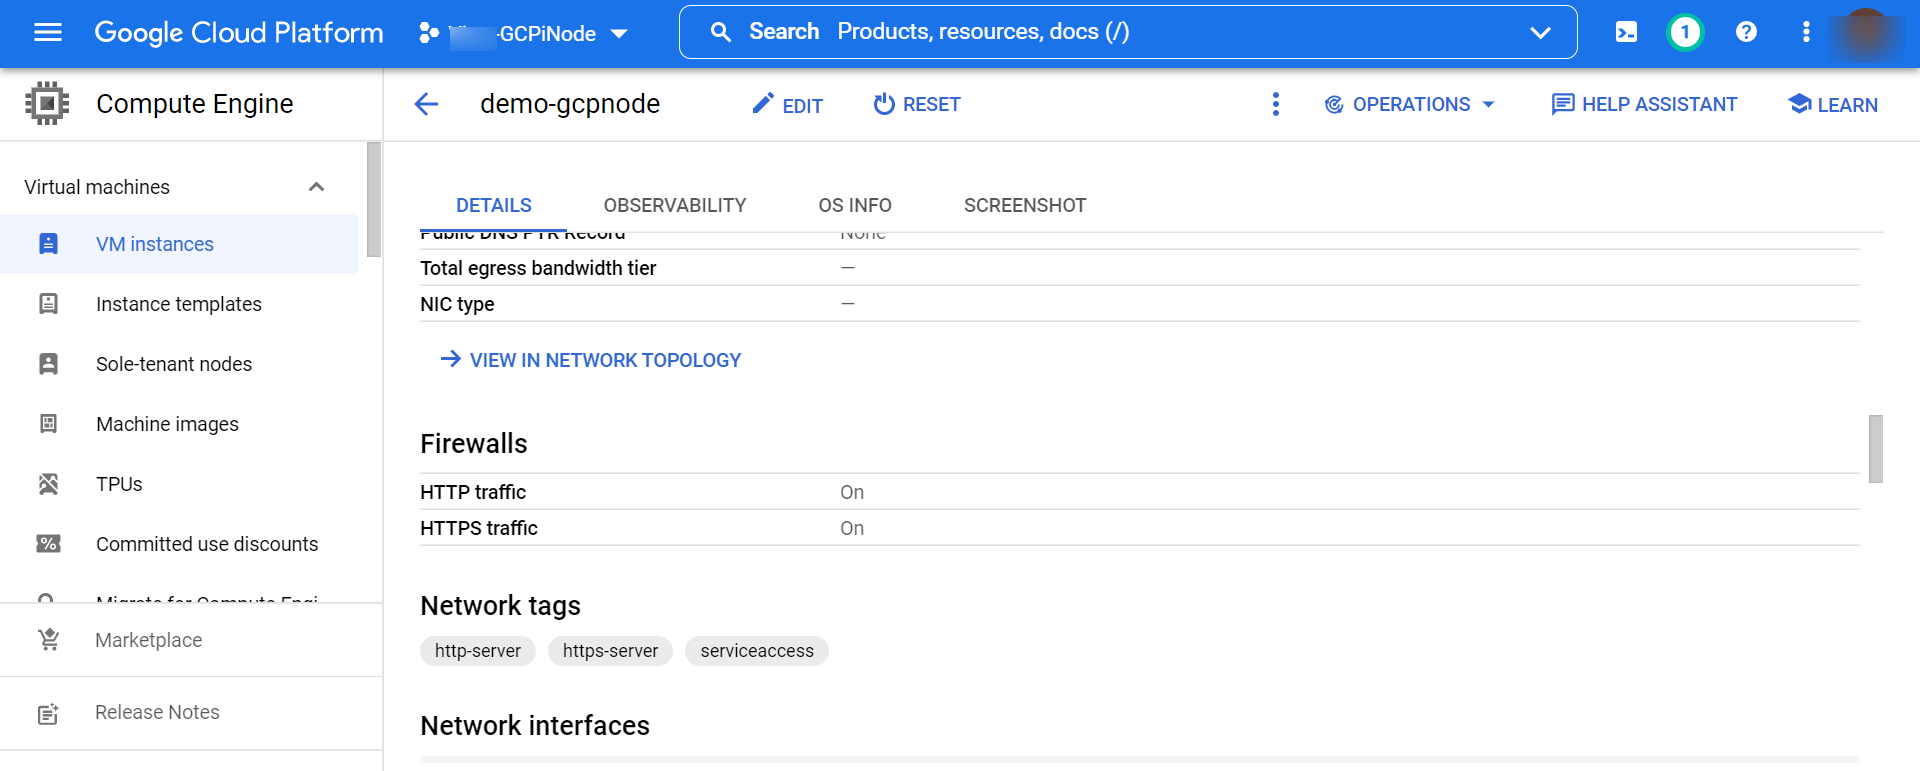Click the NIC type label
Viewport: 1920px width, 771px height.
[x=457, y=304]
